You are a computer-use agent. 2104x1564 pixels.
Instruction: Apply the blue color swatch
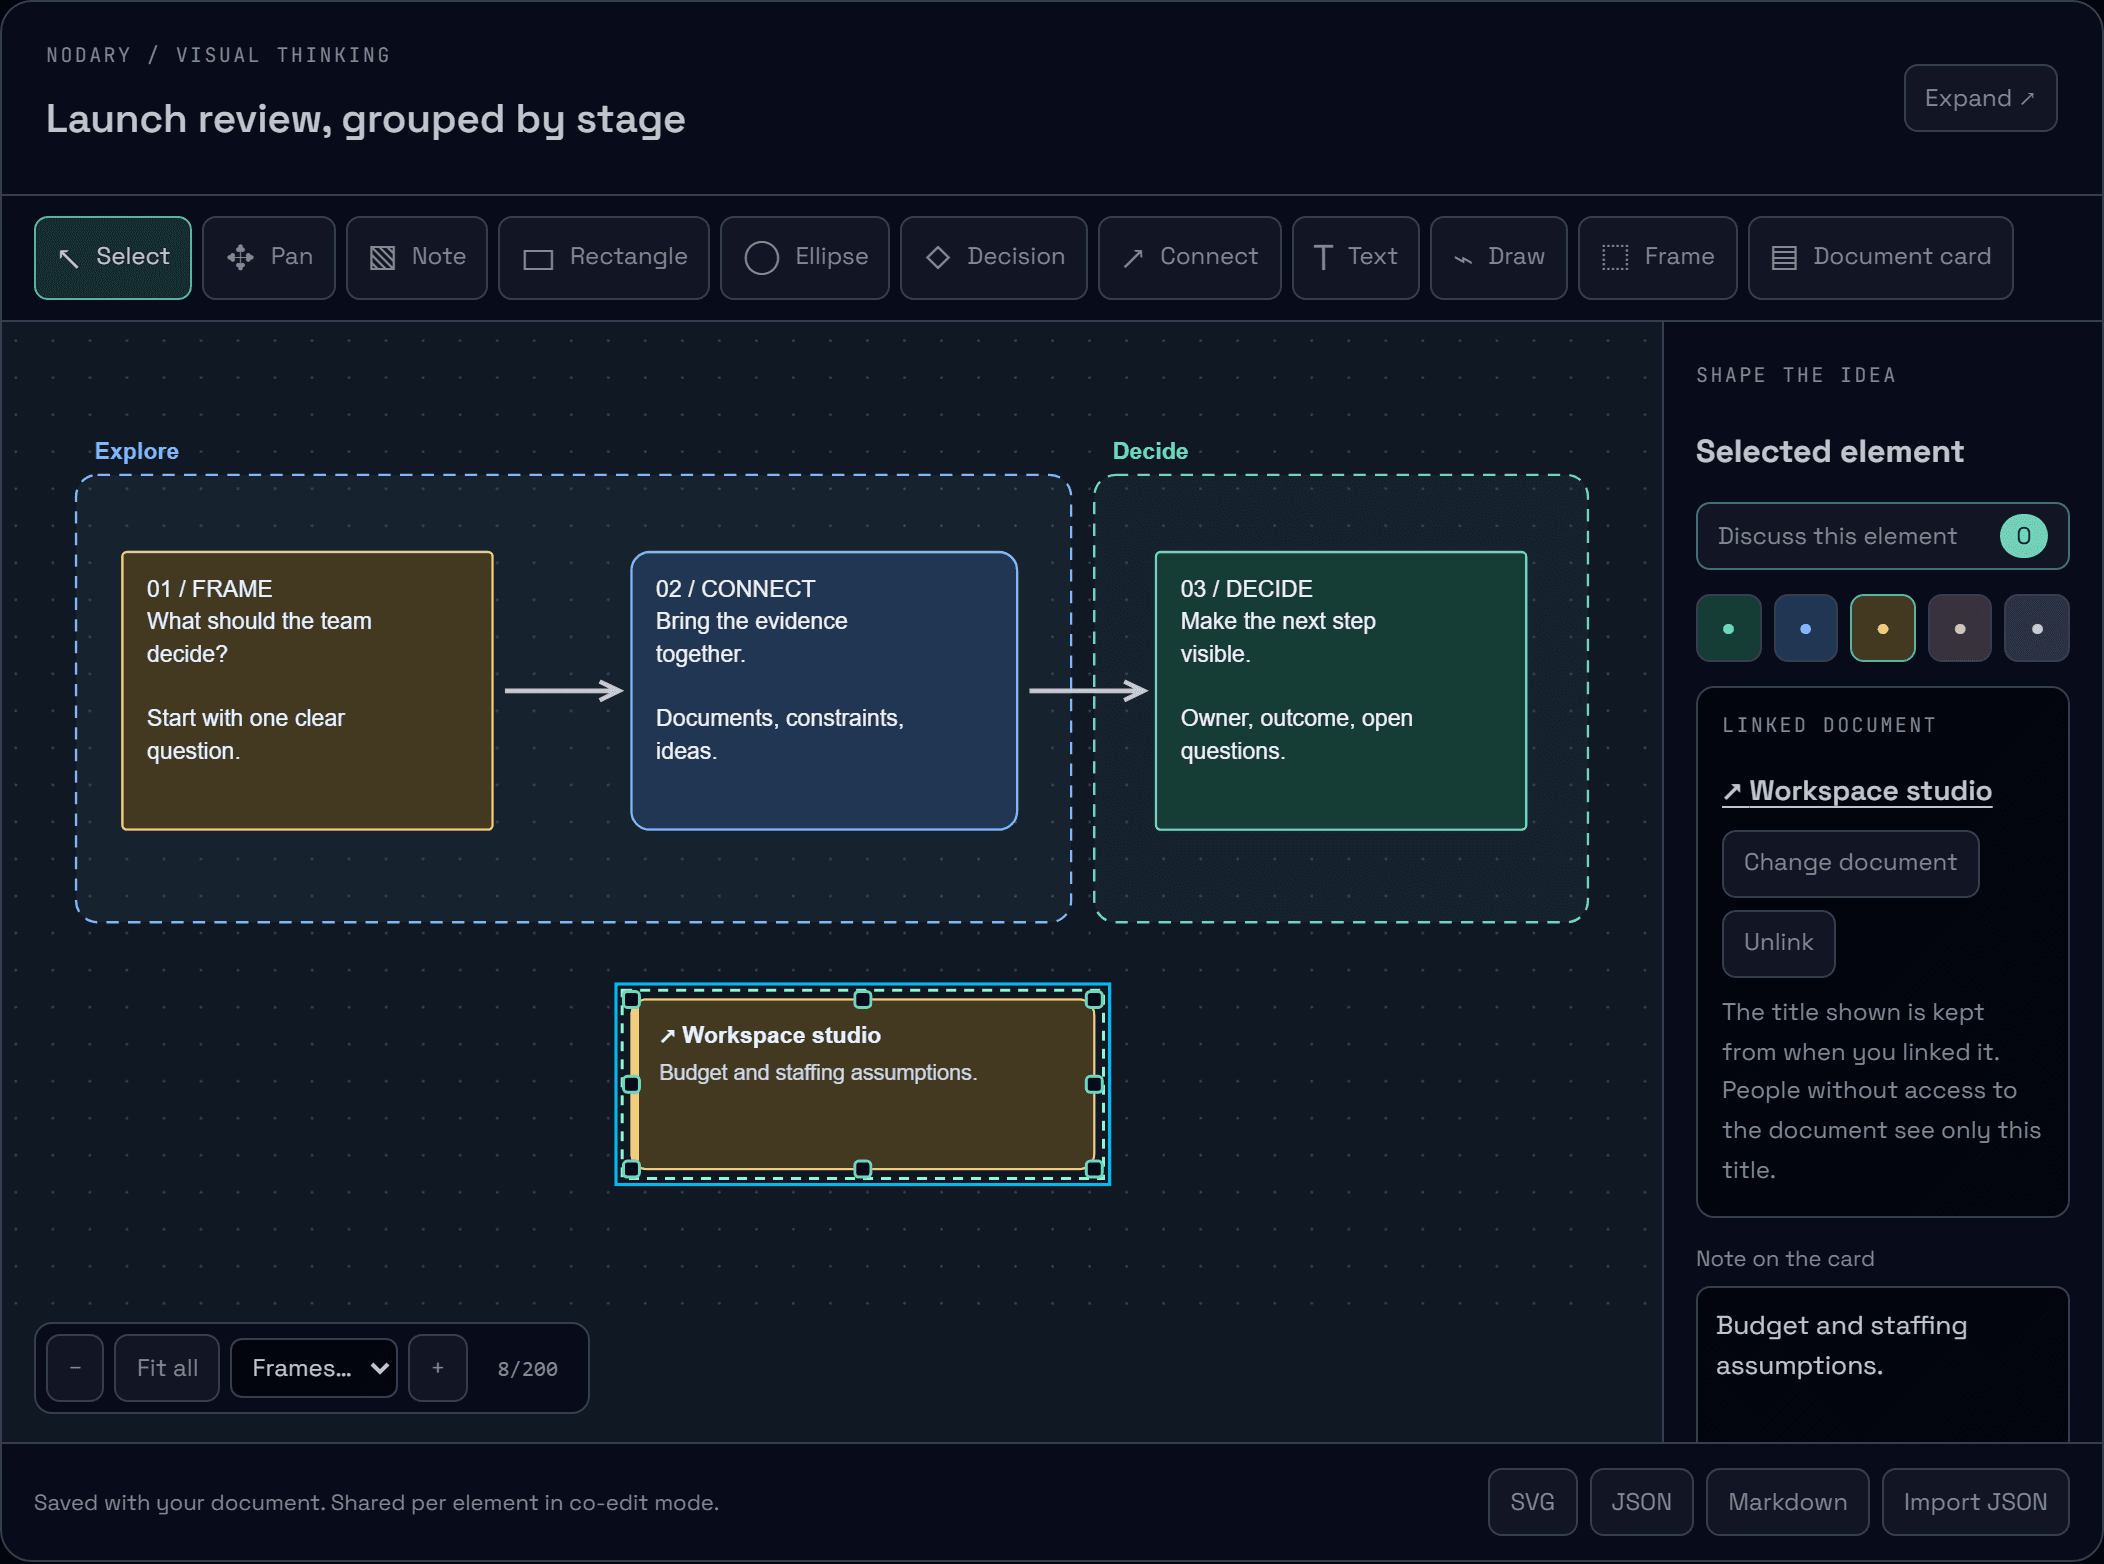(1806, 628)
